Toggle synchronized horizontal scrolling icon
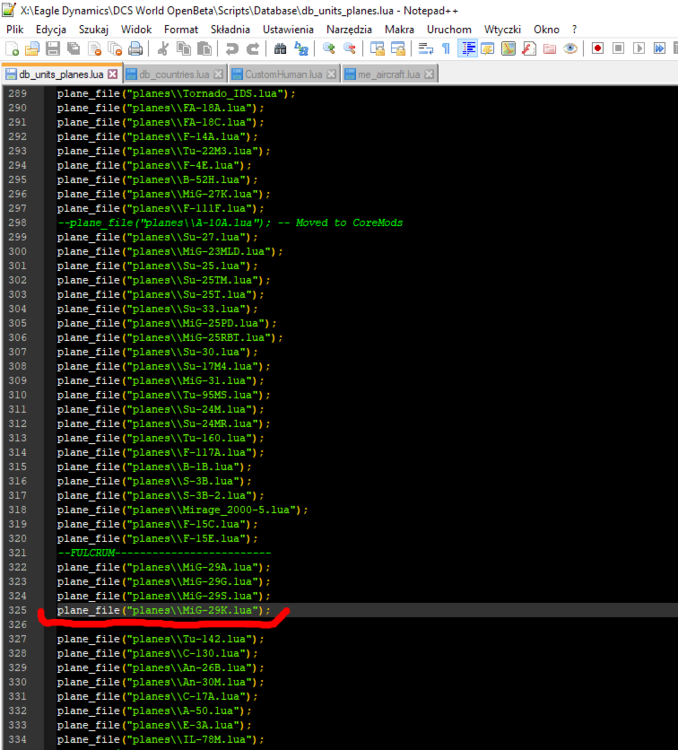The height and width of the screenshot is (750, 678). pyautogui.click(x=398, y=48)
